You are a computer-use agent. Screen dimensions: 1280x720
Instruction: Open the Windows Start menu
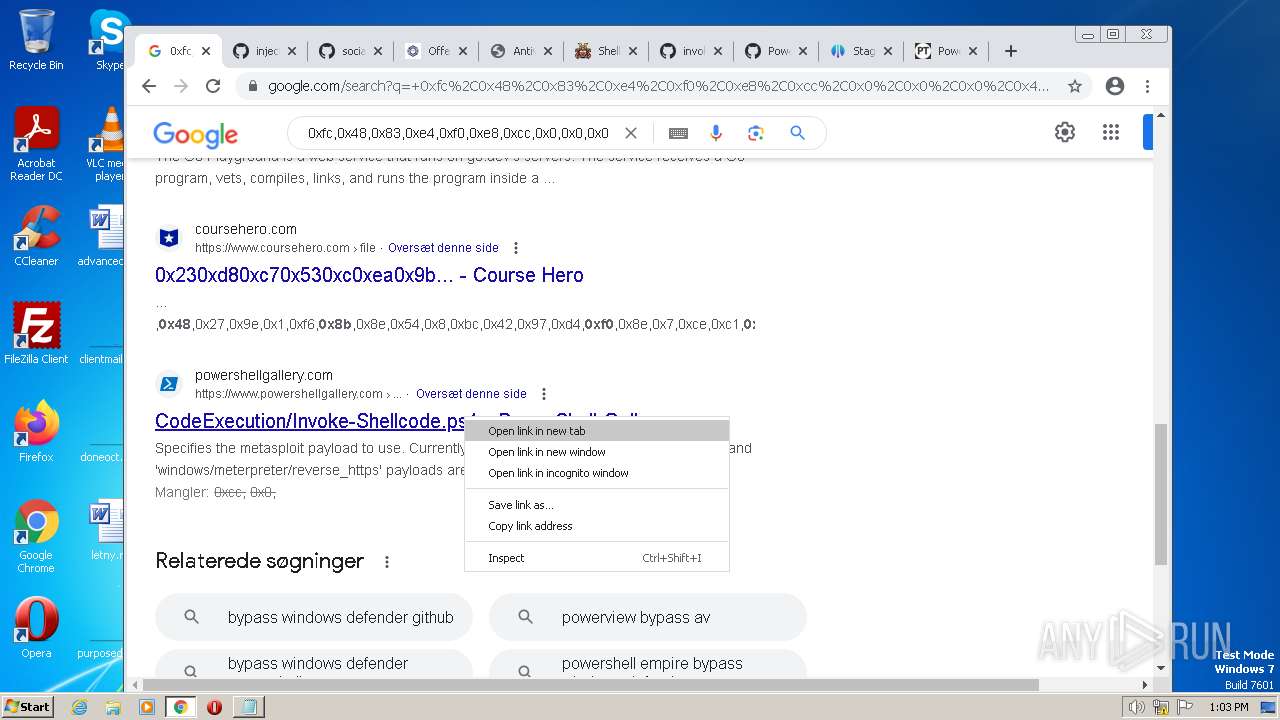(x=27, y=707)
